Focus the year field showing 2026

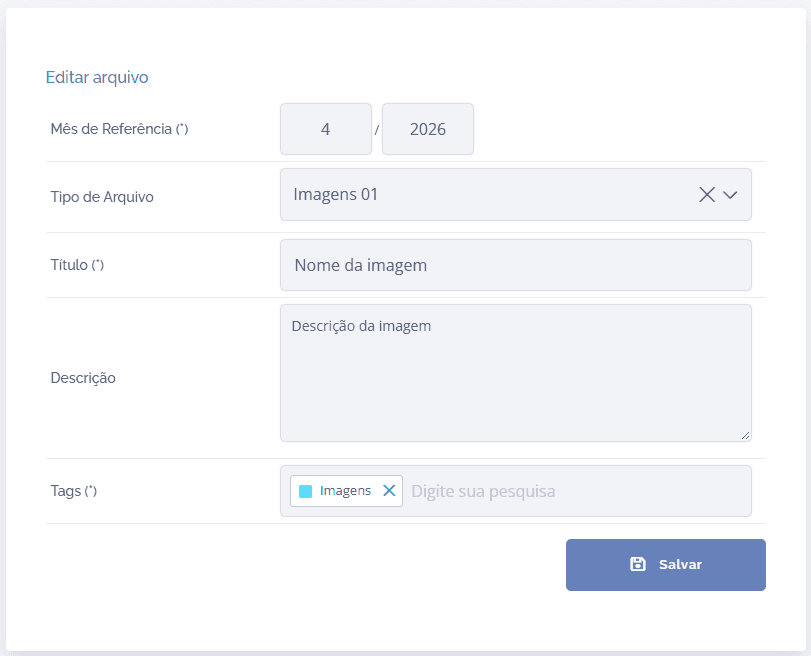tap(428, 129)
